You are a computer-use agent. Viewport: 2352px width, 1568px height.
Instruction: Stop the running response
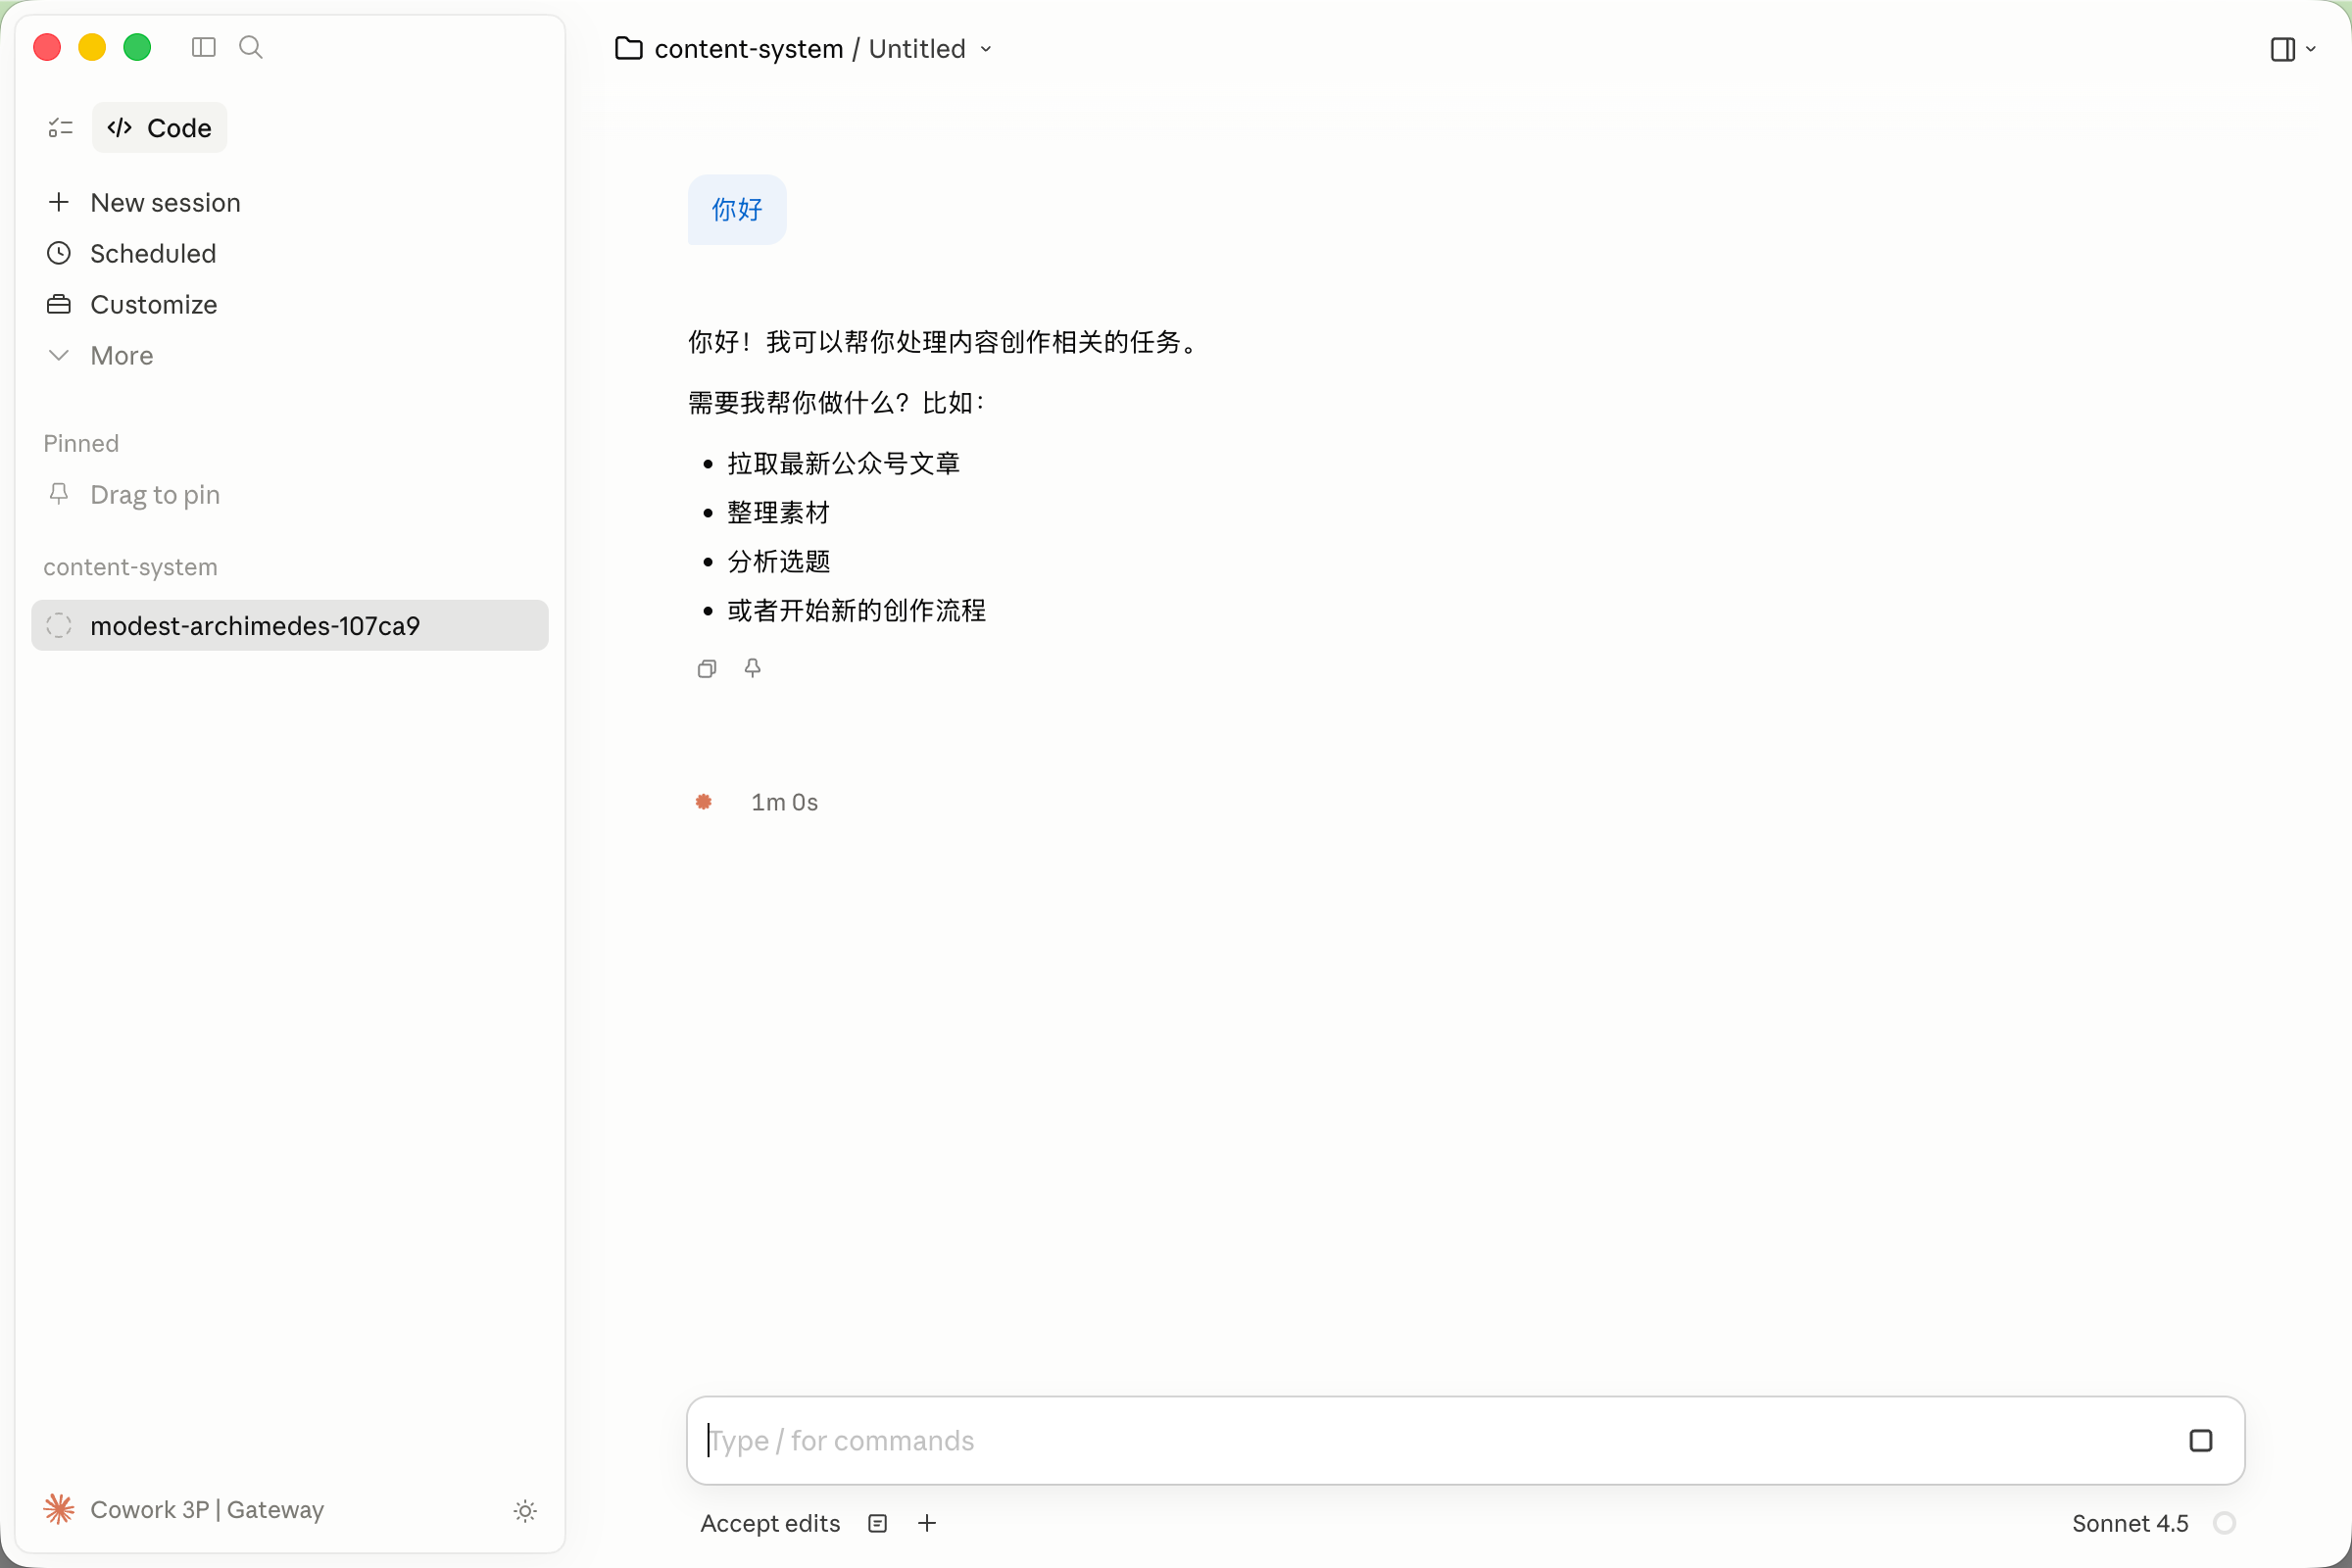(2201, 1441)
